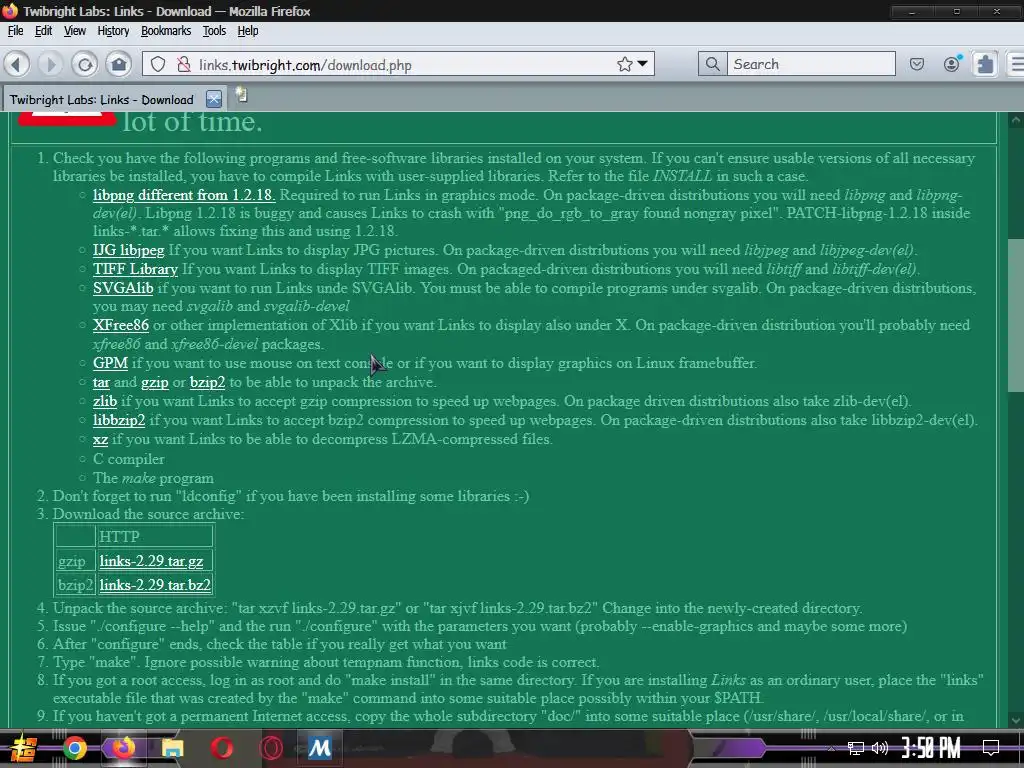Open the hamburger application menu
The image size is (1024, 768).
(x=1017, y=64)
